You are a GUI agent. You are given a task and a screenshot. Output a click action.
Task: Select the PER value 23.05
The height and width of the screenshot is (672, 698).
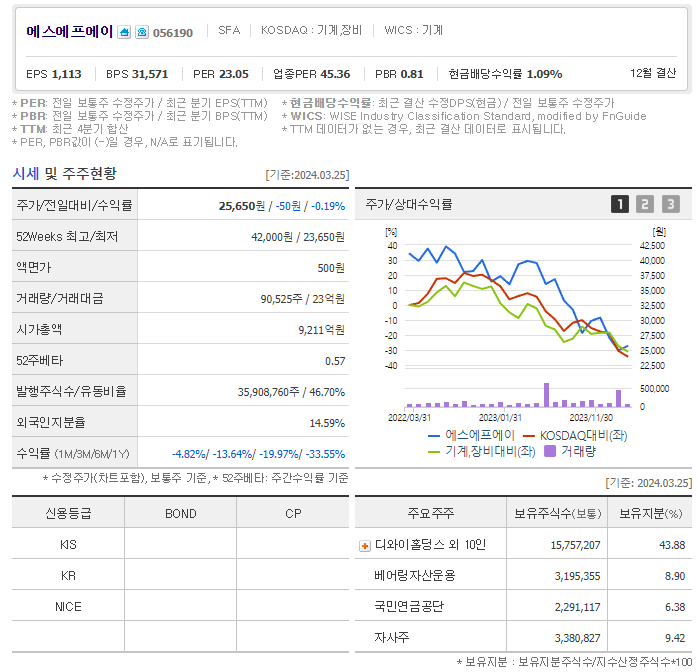pyautogui.click(x=233, y=74)
